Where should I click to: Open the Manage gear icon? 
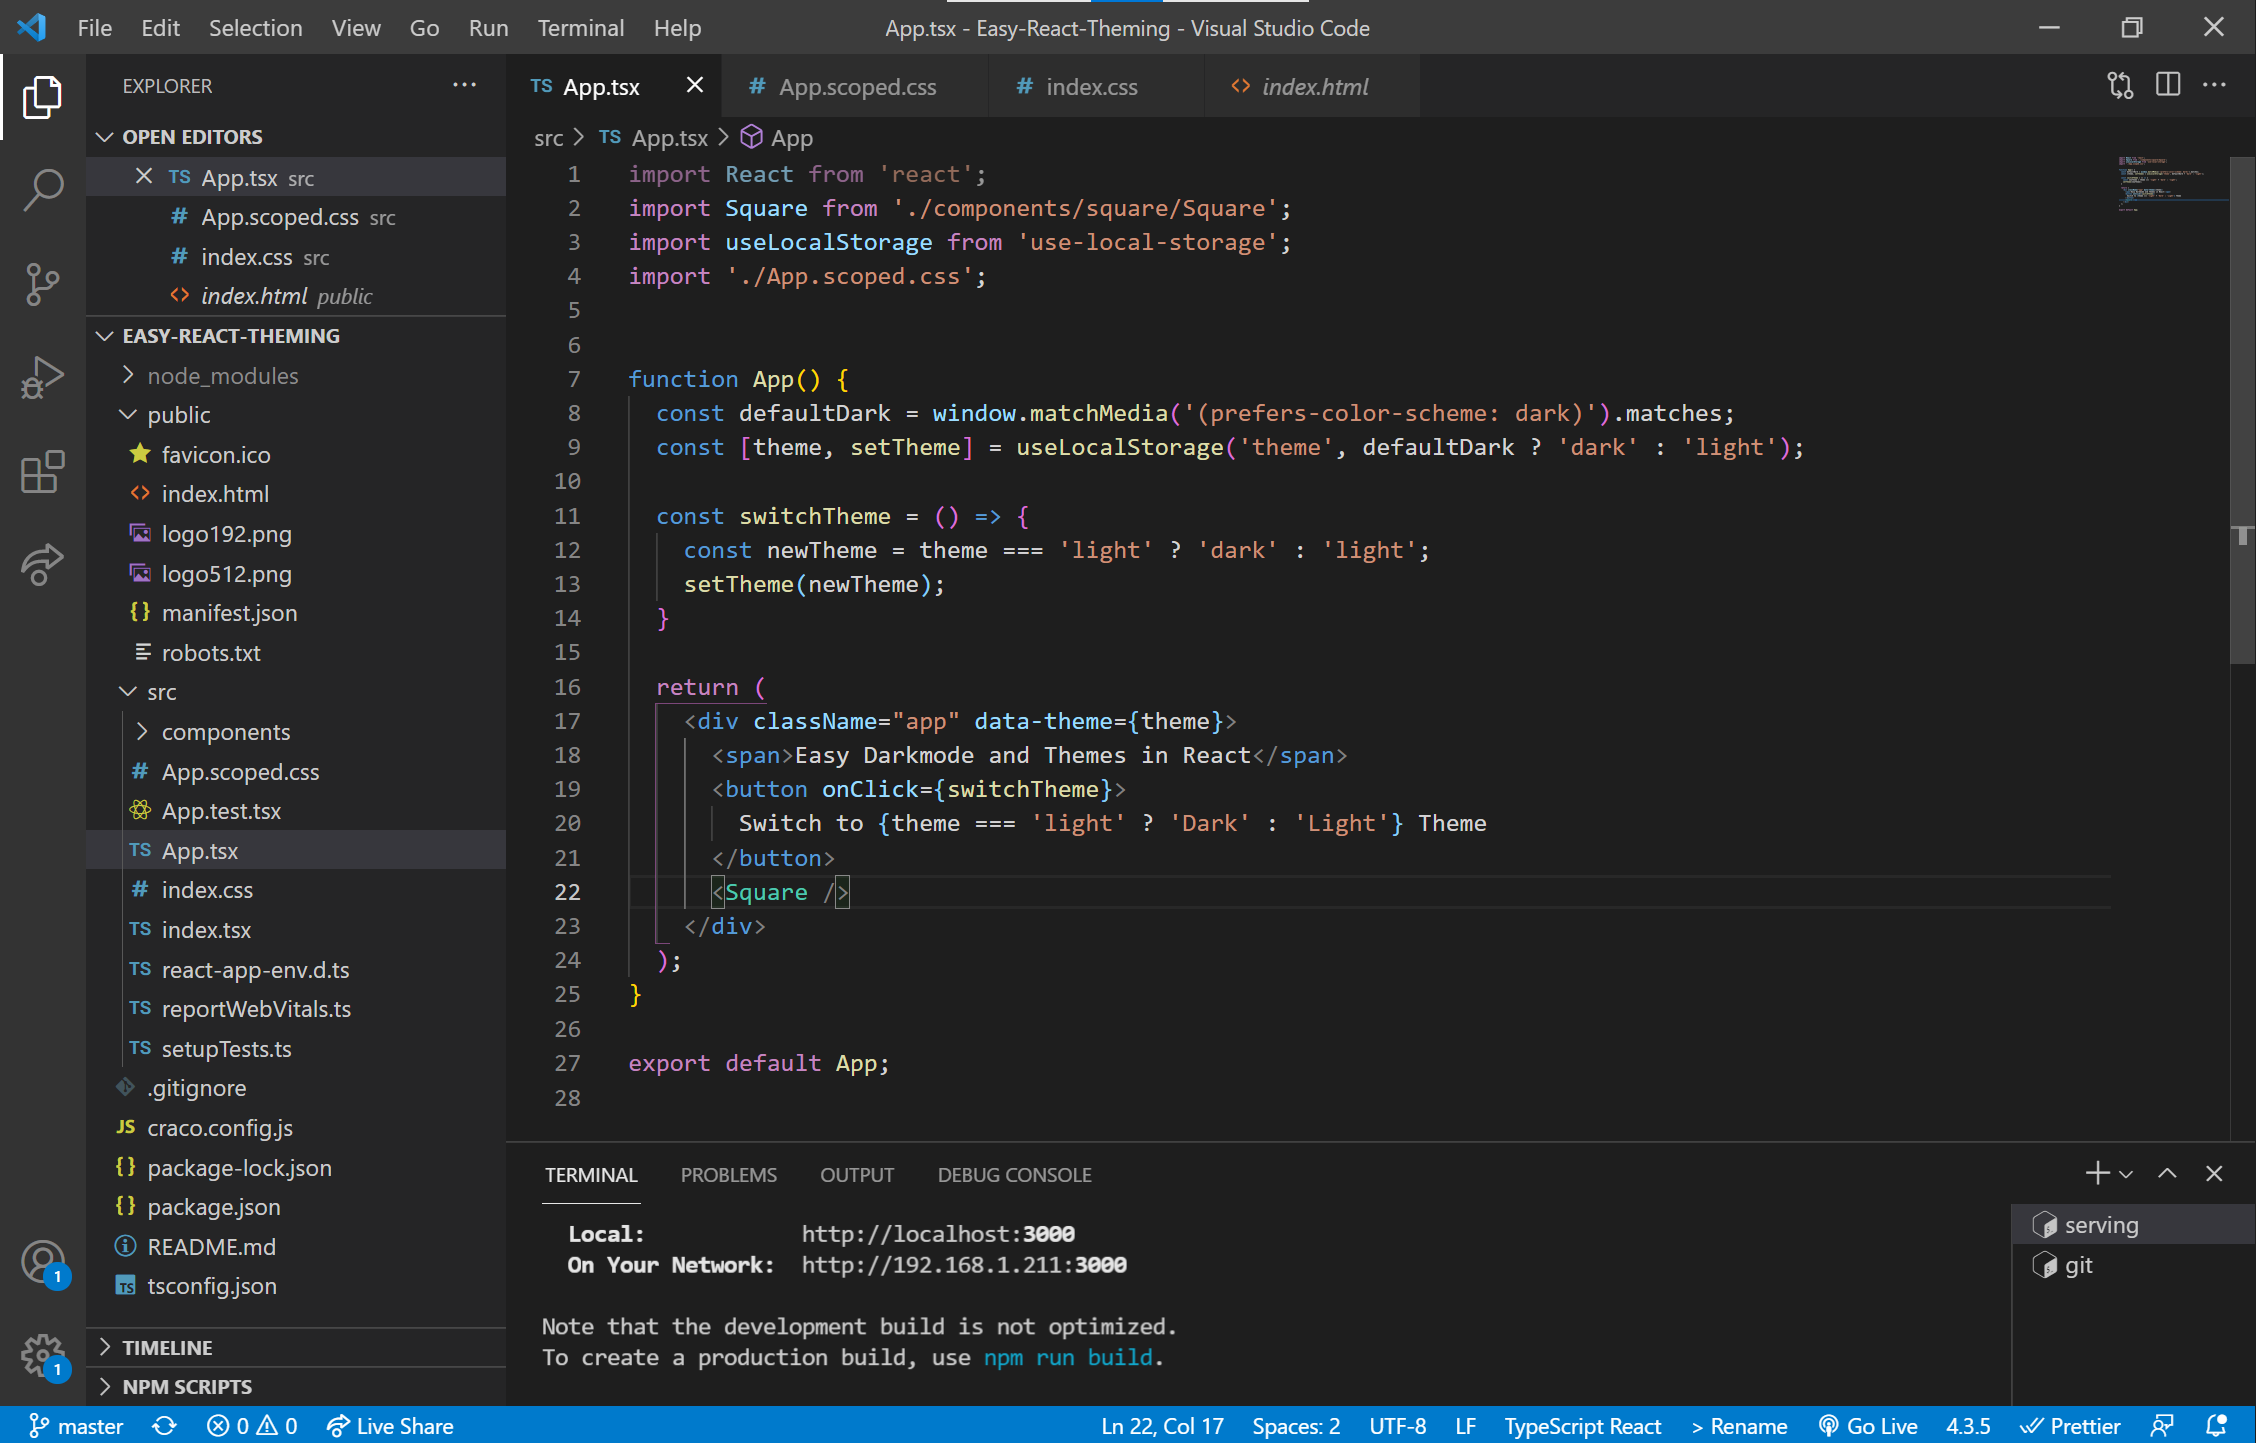point(42,1356)
